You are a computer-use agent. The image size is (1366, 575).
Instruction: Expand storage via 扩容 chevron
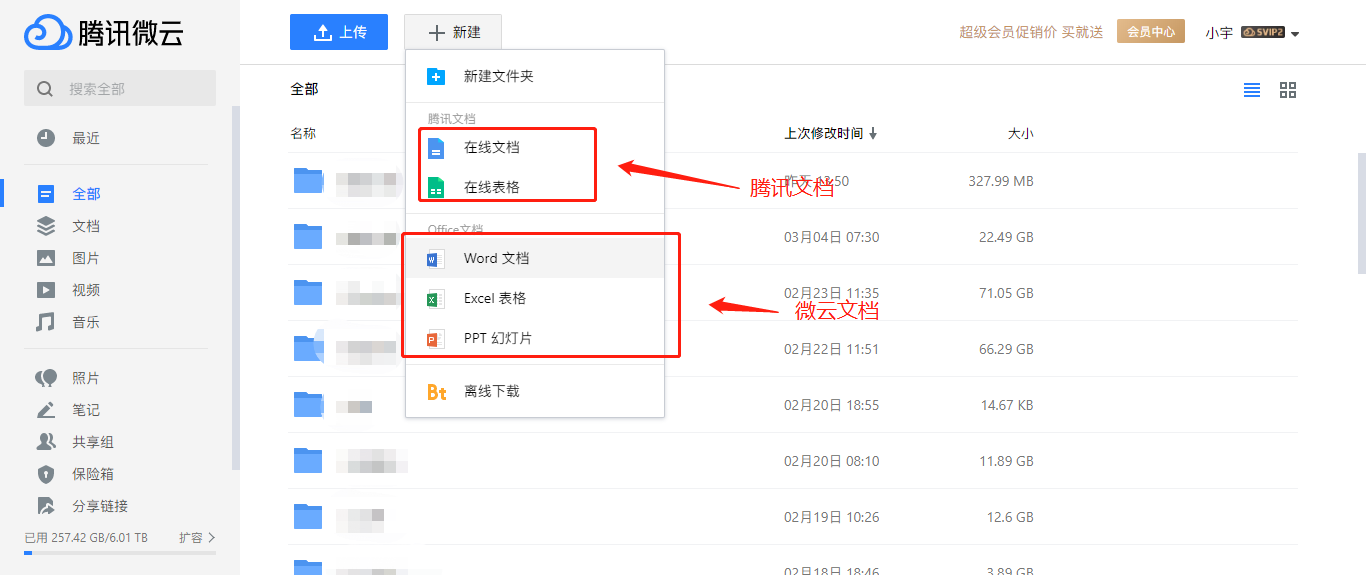click(x=212, y=538)
